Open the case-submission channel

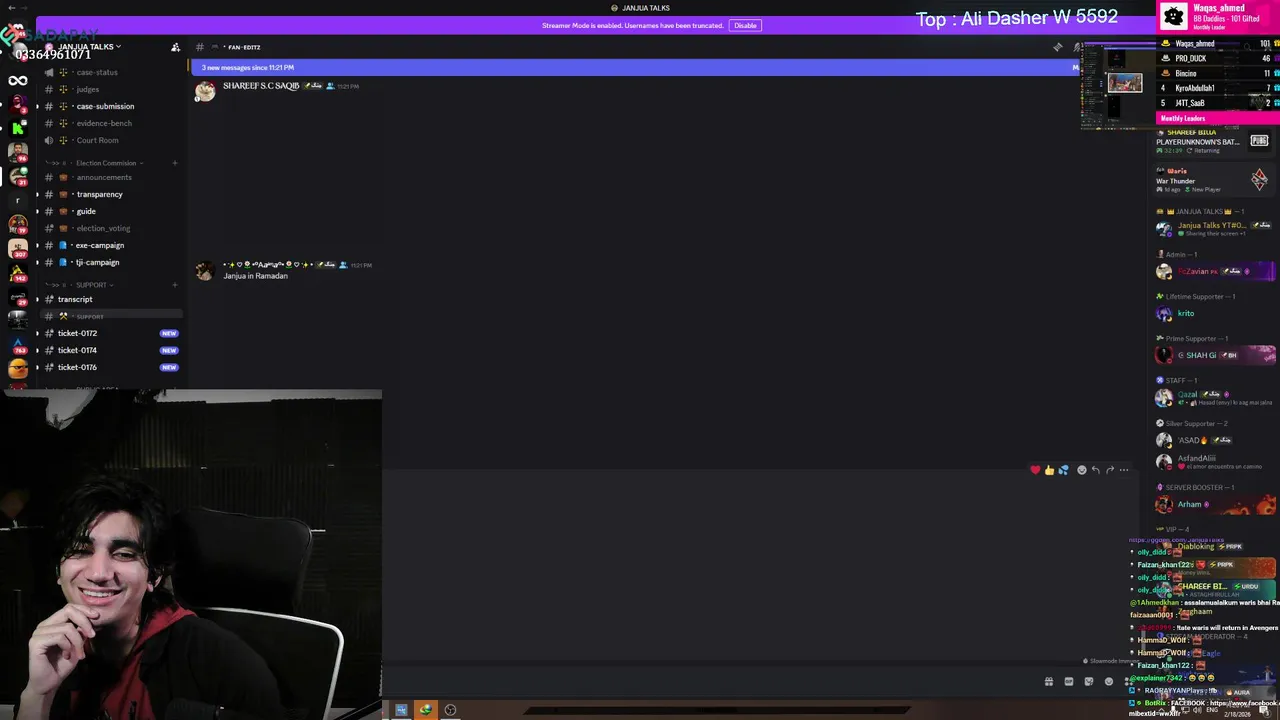point(105,106)
